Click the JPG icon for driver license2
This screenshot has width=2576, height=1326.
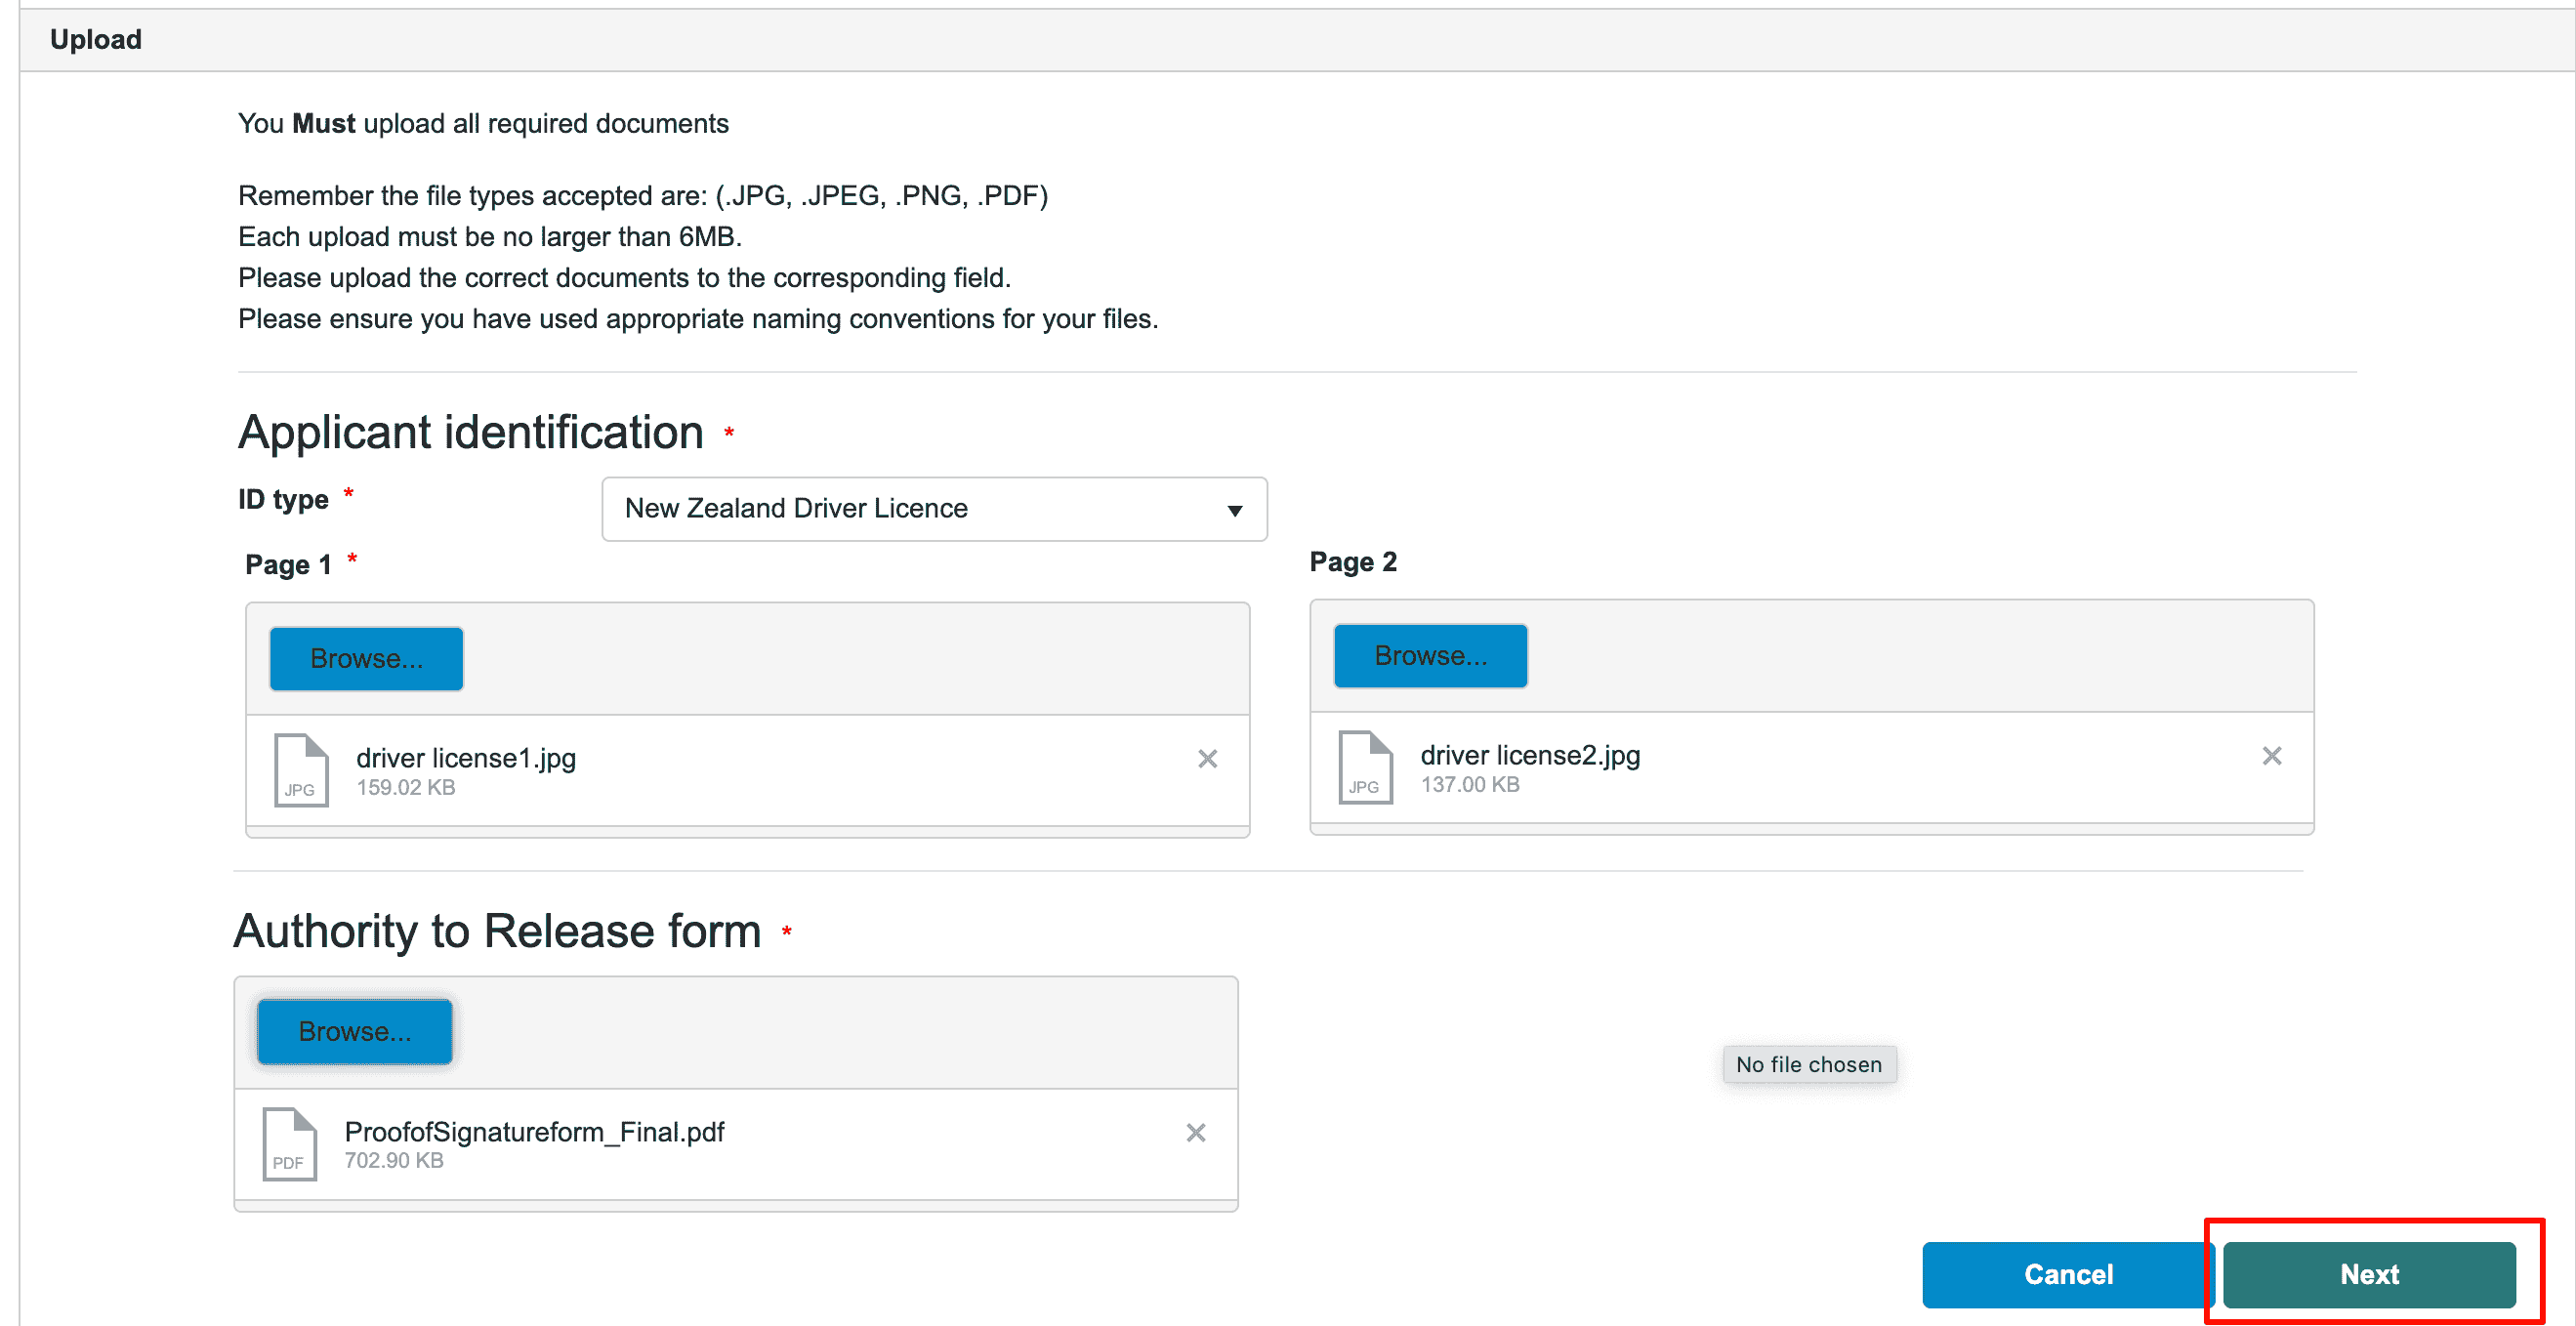1365,767
